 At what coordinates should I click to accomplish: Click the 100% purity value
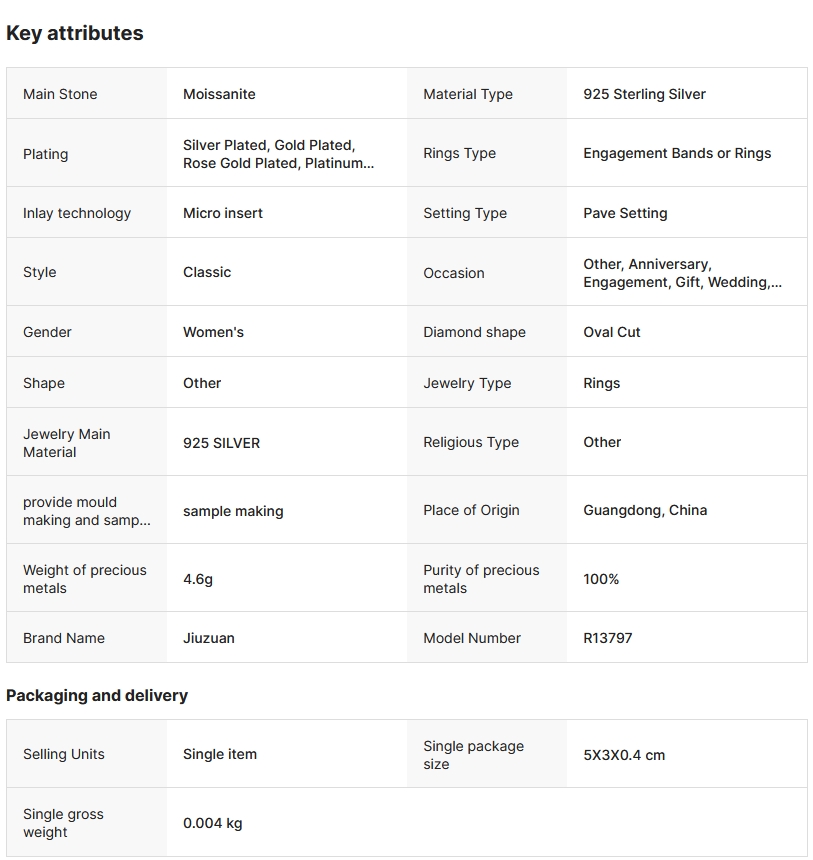click(x=601, y=579)
